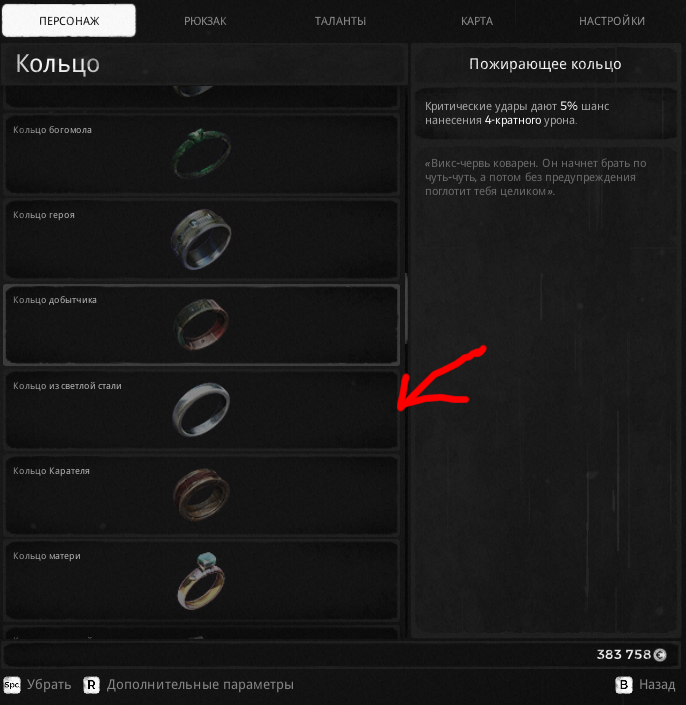This screenshot has width=686, height=705.
Task: Click the Spc key icon for Убрать
Action: pyautogui.click(x=12, y=685)
